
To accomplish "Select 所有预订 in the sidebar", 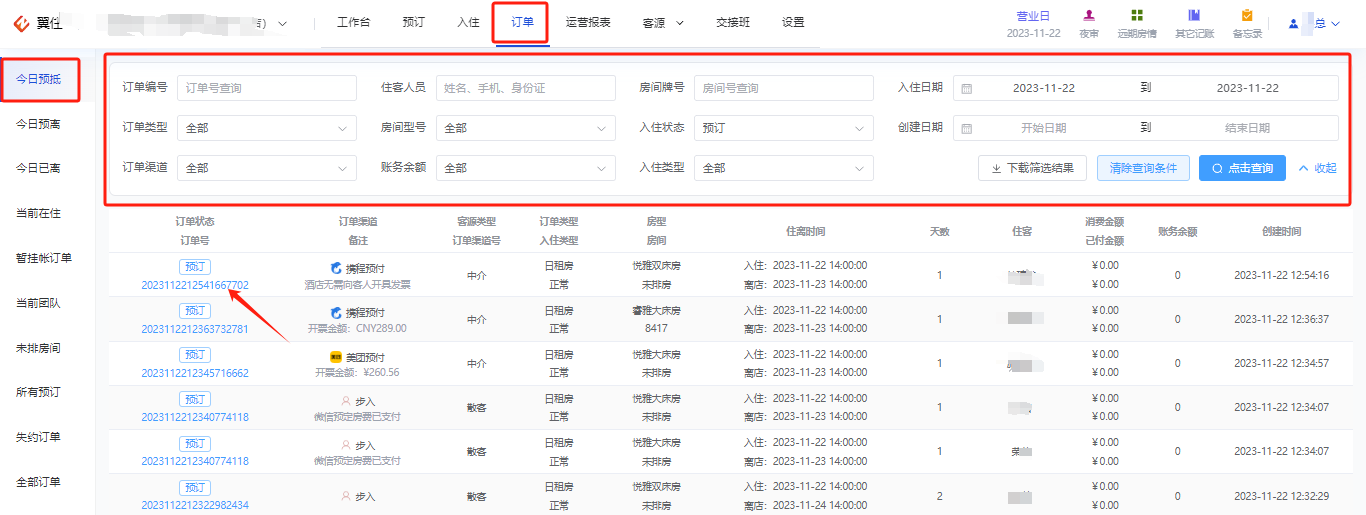I will tap(38, 392).
